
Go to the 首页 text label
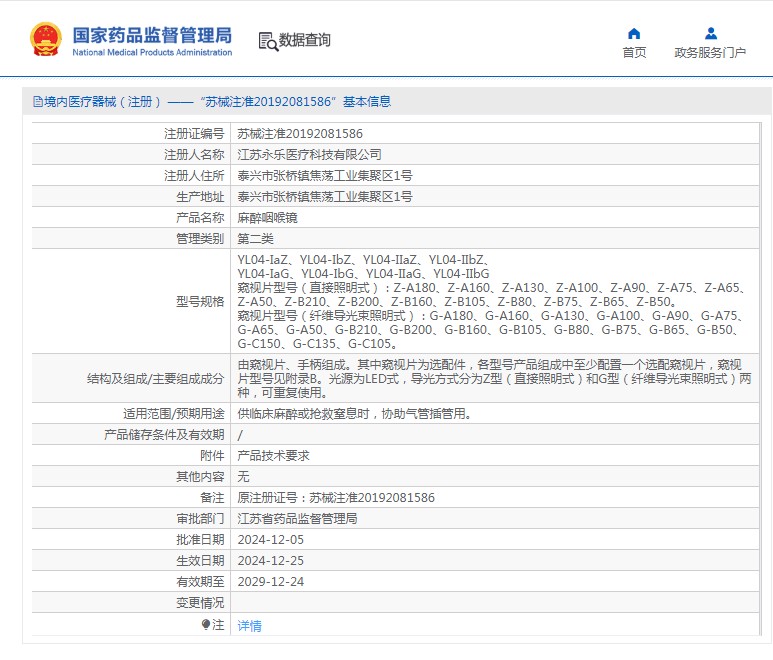[634, 53]
